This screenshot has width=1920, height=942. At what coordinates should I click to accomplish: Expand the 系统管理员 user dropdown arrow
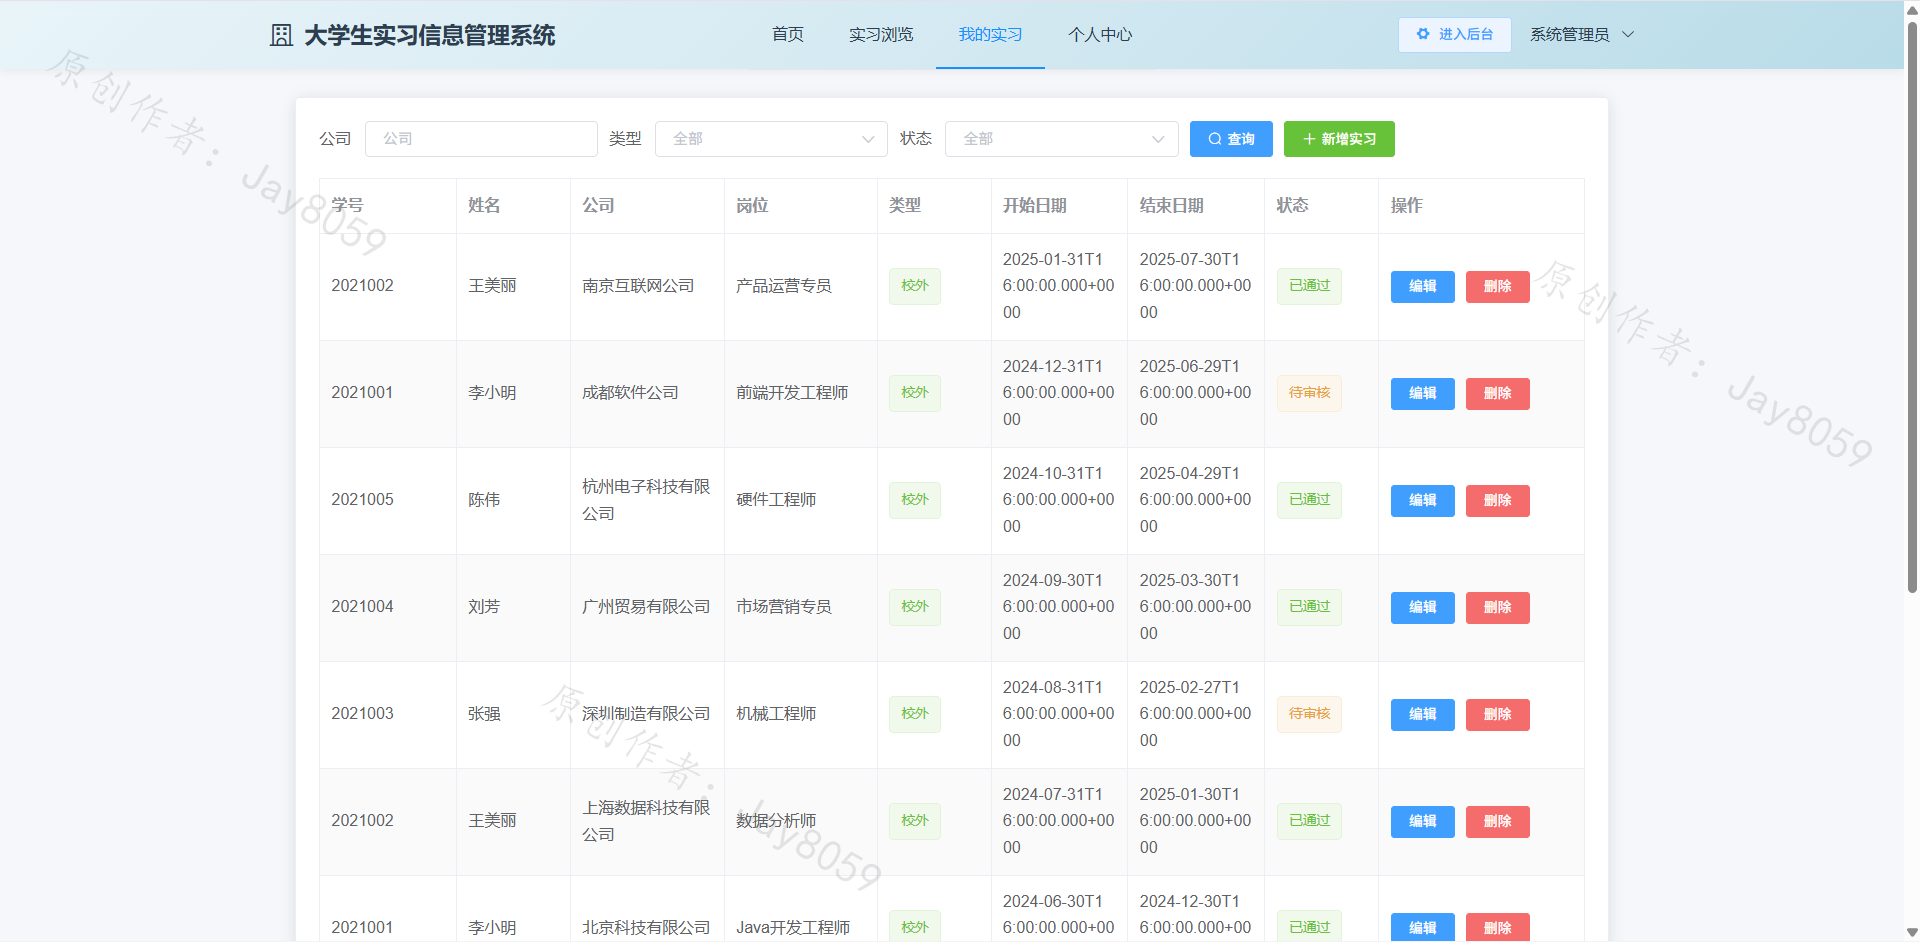pyautogui.click(x=1628, y=34)
